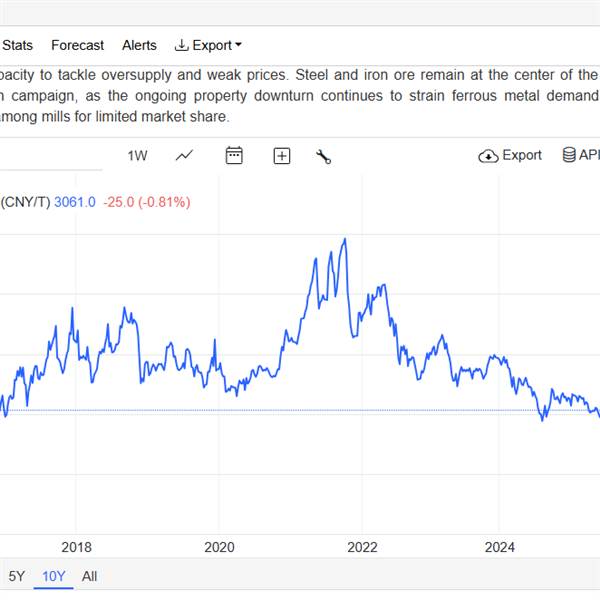
Task: Click the -25.0 (-0.81%) change text
Action: click(x=147, y=202)
